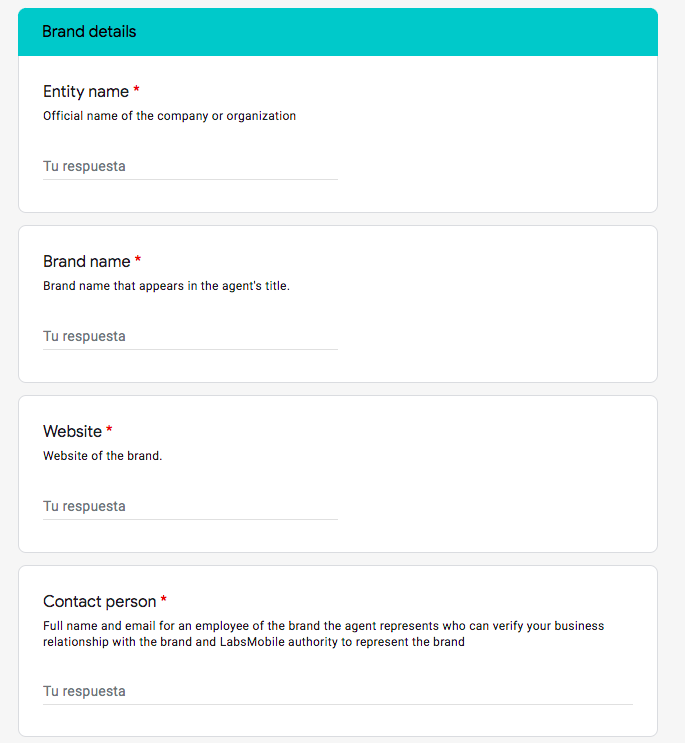Click the 'Full name and email' description
This screenshot has width=685, height=743.
pos(324,626)
